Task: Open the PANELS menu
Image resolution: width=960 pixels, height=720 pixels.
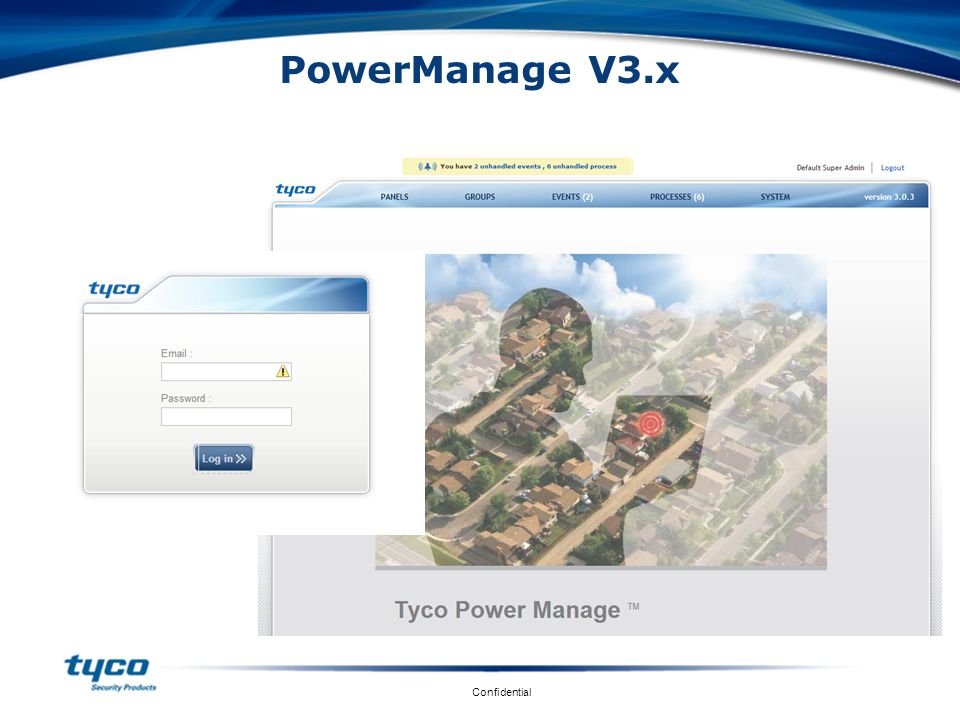Action: (x=394, y=197)
